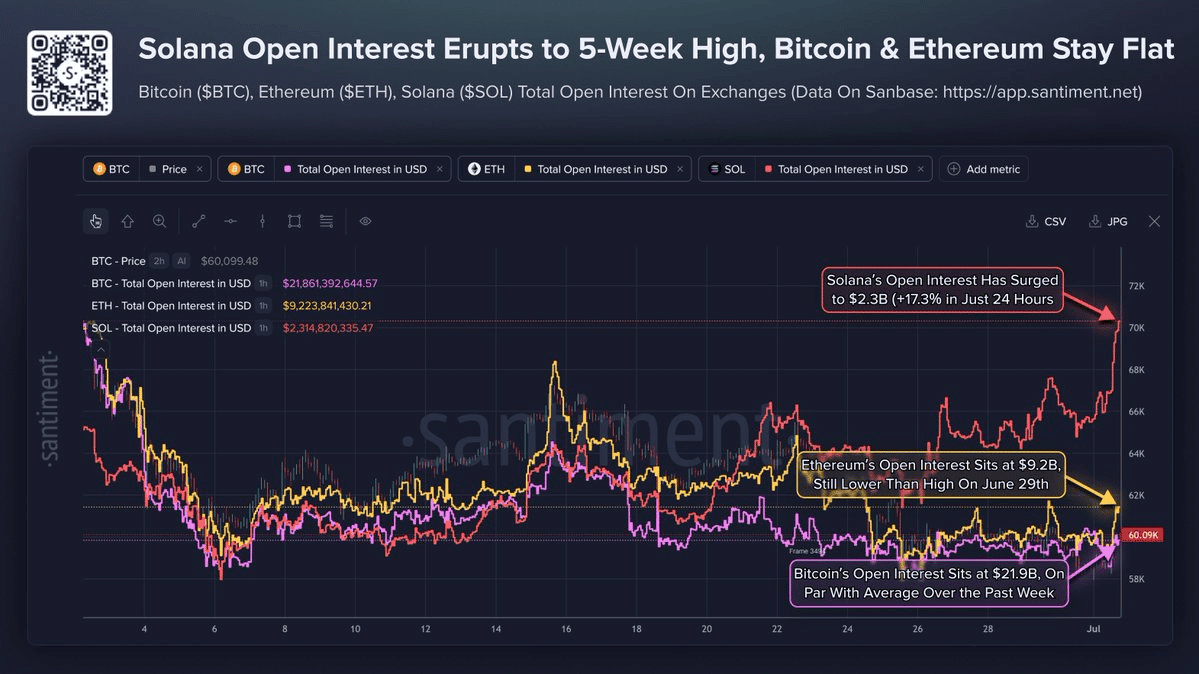
Task: Choose the vertical line tool
Action: point(262,221)
